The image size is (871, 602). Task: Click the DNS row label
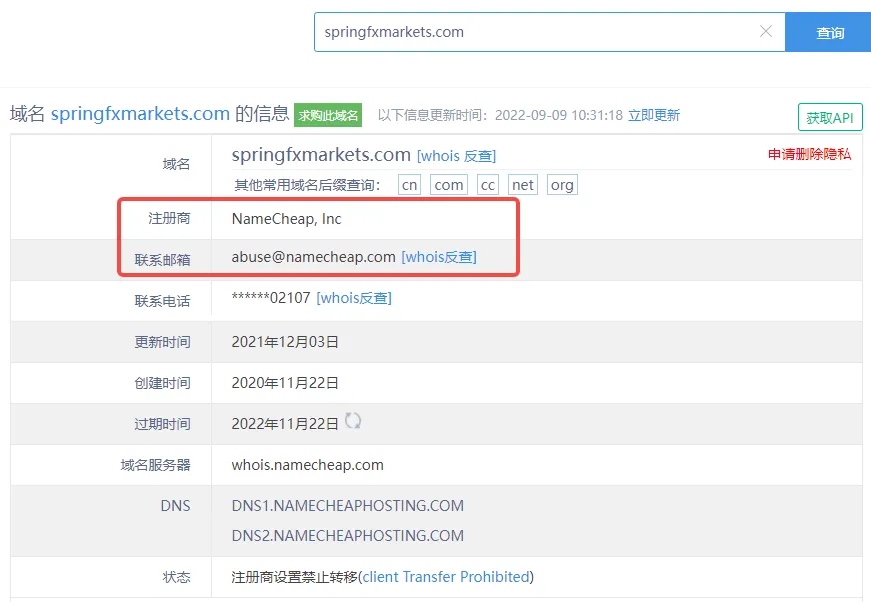coord(175,506)
